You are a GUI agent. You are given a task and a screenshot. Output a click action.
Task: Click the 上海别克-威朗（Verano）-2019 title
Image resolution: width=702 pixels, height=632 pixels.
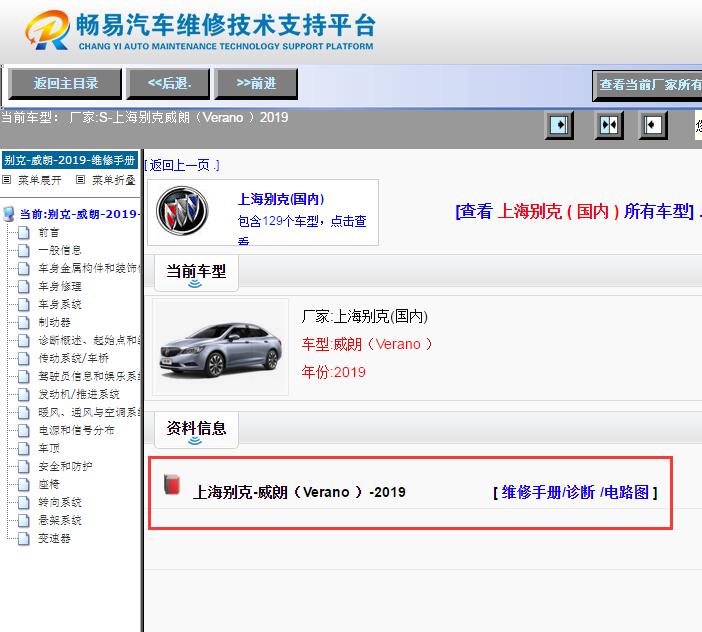point(299,492)
